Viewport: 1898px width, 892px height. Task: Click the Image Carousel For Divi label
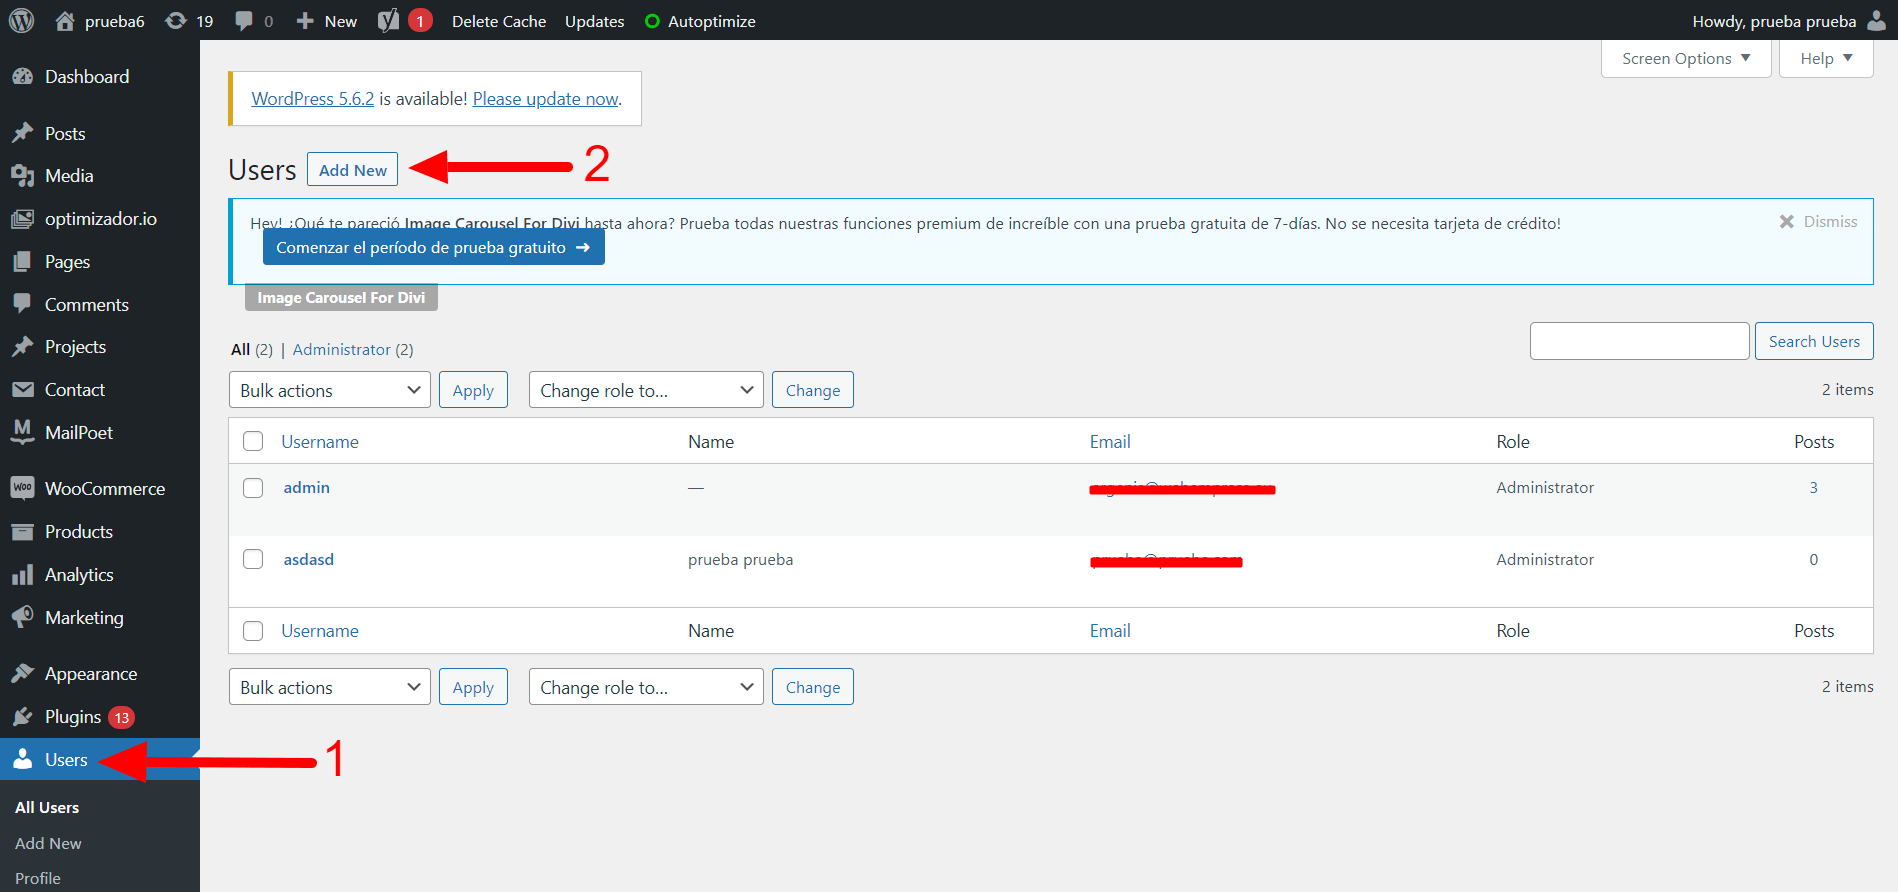pyautogui.click(x=341, y=298)
